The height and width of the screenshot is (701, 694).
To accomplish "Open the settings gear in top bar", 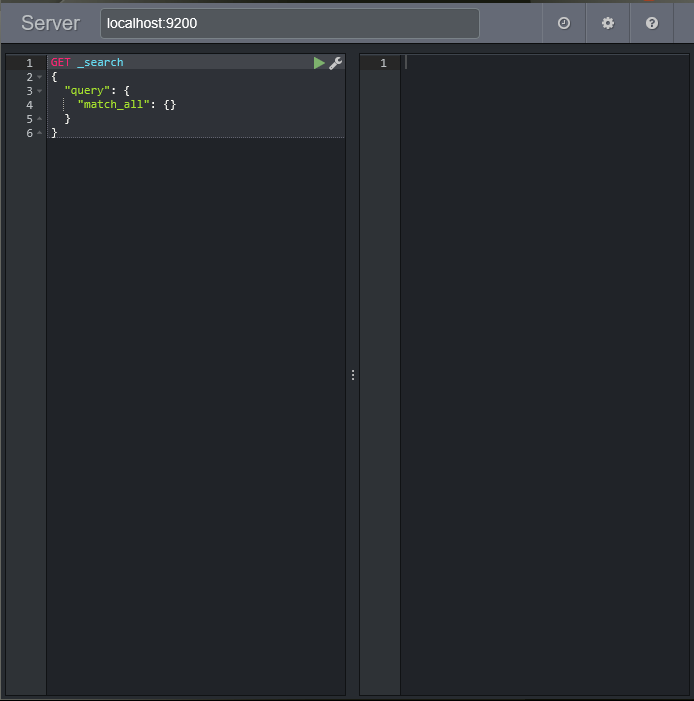I will click(x=608, y=23).
